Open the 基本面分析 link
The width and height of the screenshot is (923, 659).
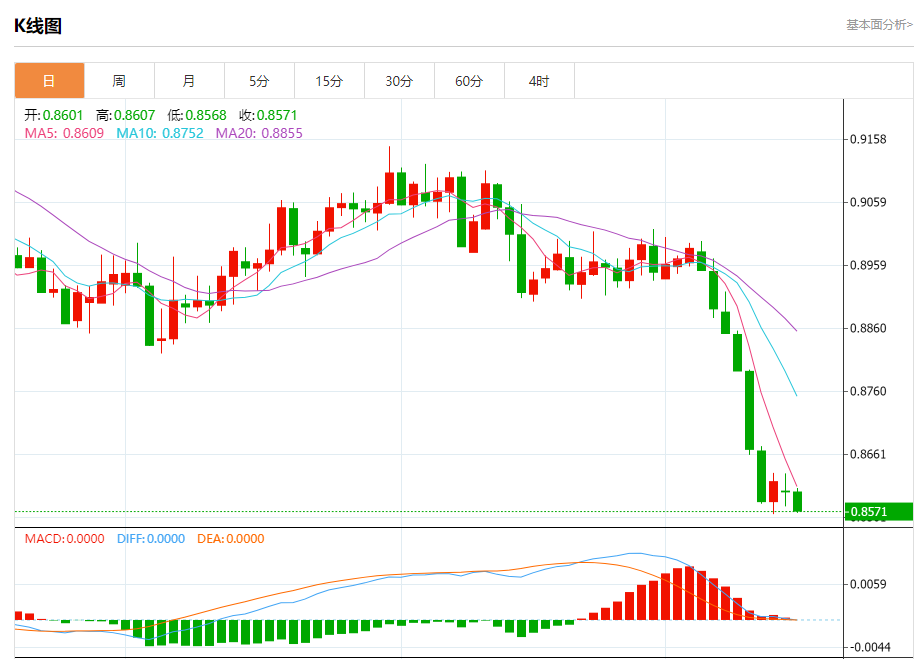pyautogui.click(x=879, y=25)
